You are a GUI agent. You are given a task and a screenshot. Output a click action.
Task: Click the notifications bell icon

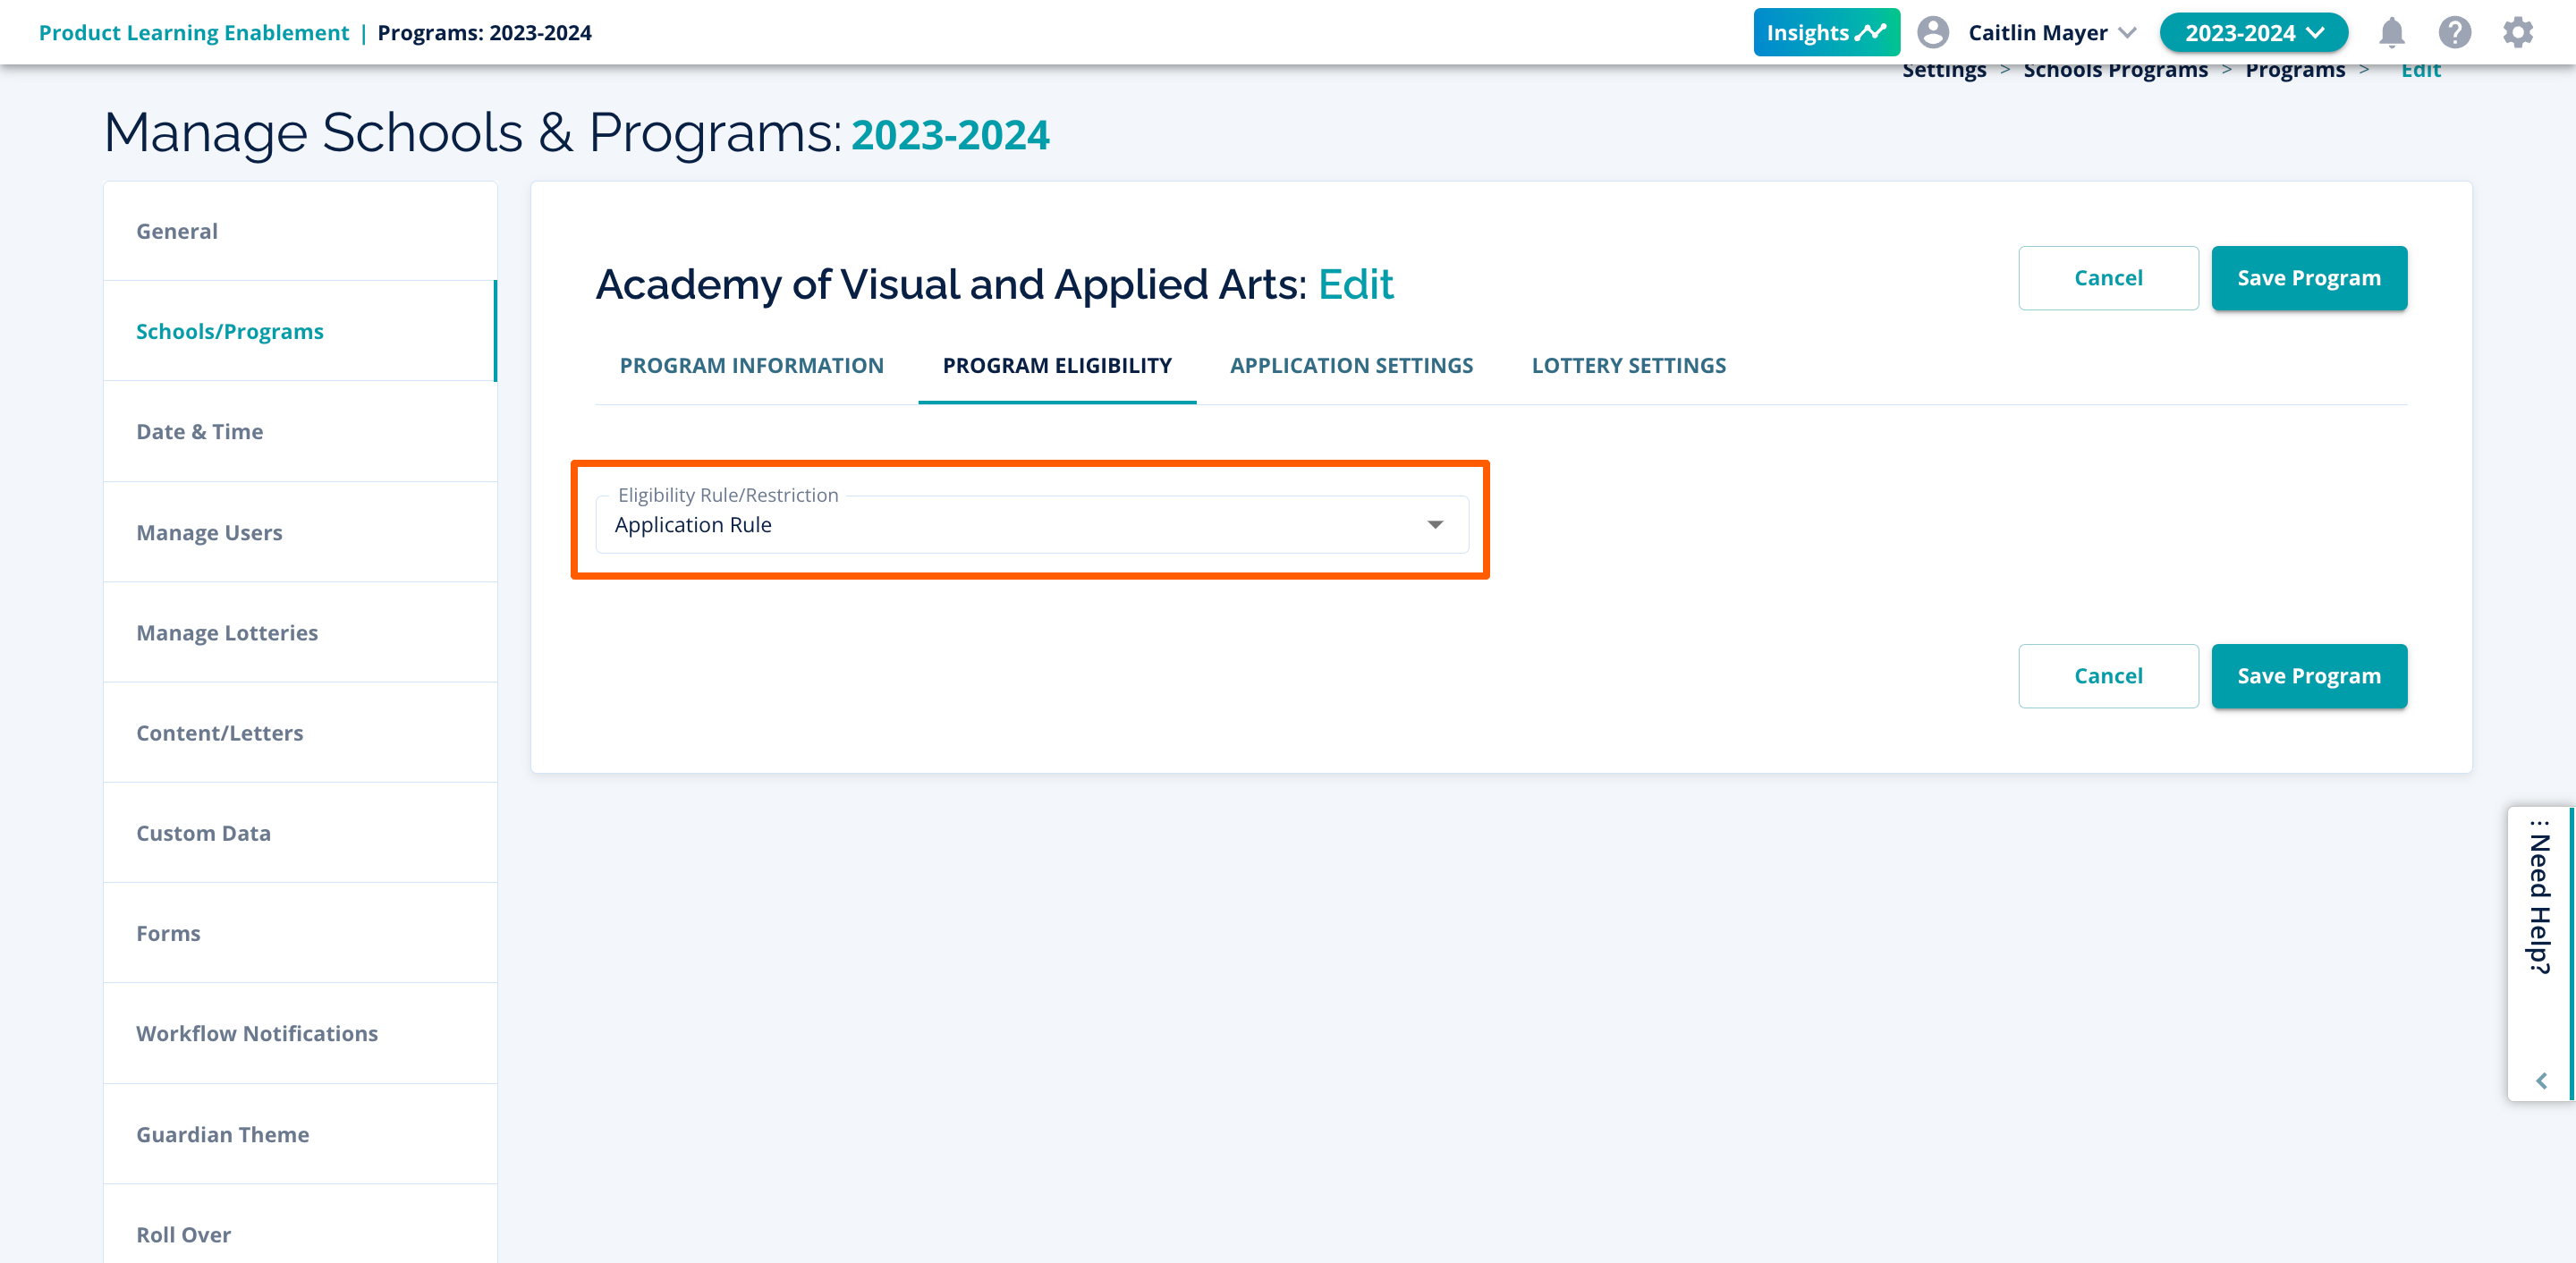click(2391, 32)
